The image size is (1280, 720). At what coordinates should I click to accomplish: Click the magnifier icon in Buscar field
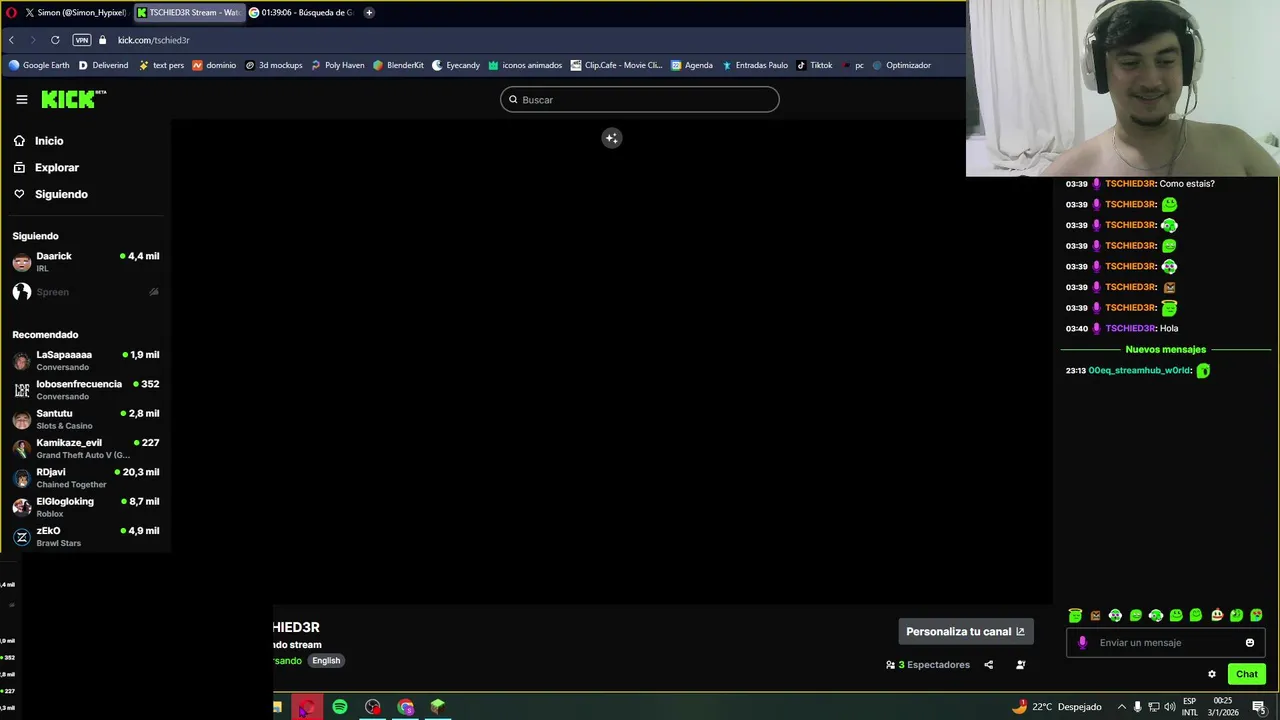point(513,100)
